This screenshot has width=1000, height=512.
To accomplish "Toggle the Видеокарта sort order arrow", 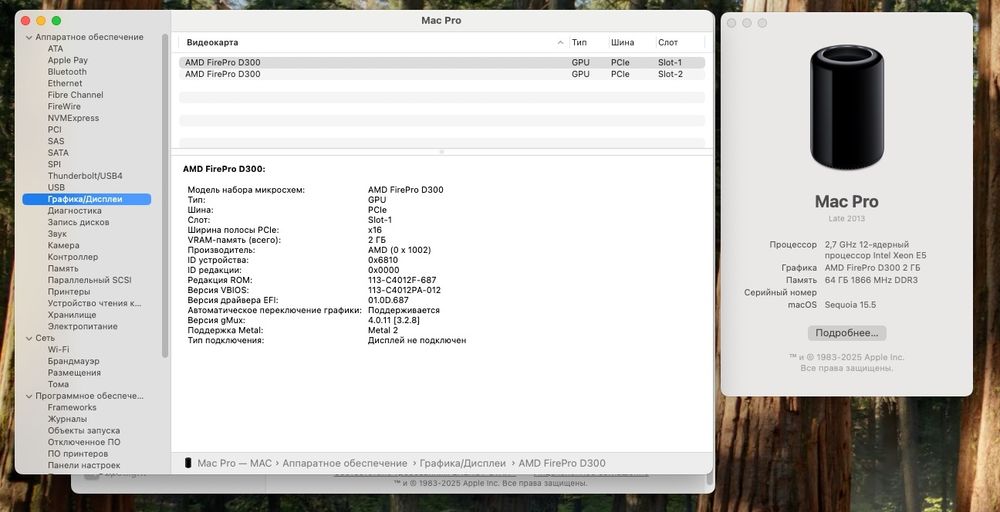I will [x=561, y=43].
